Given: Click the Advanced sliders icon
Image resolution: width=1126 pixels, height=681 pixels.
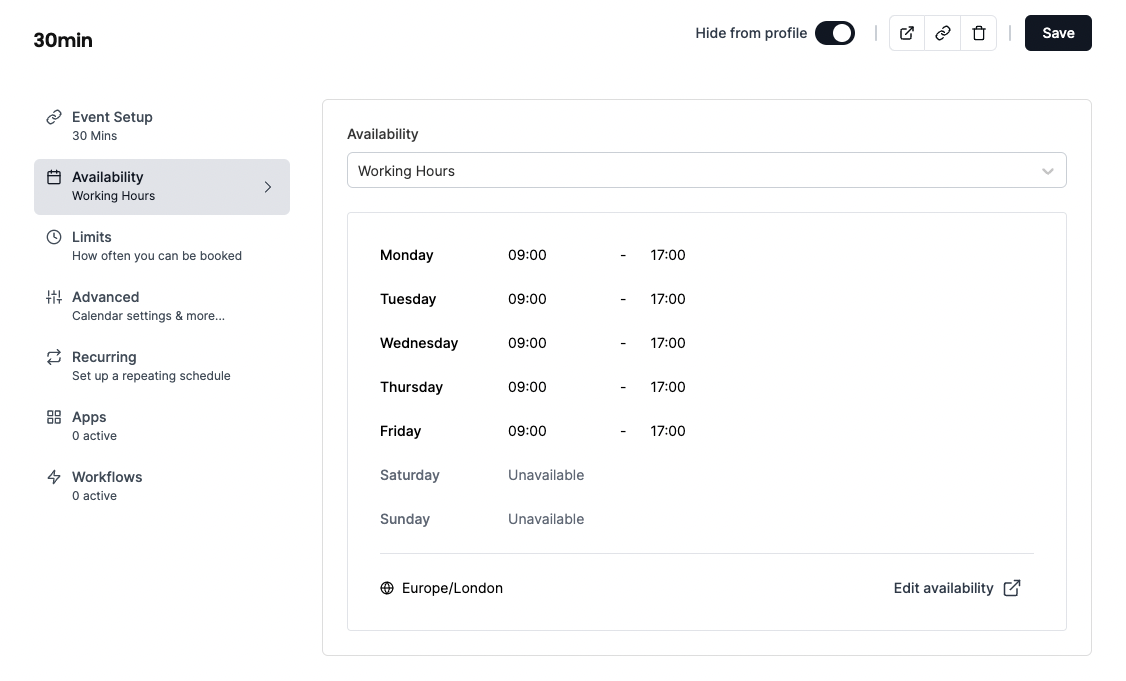Looking at the screenshot, I should click(x=54, y=297).
